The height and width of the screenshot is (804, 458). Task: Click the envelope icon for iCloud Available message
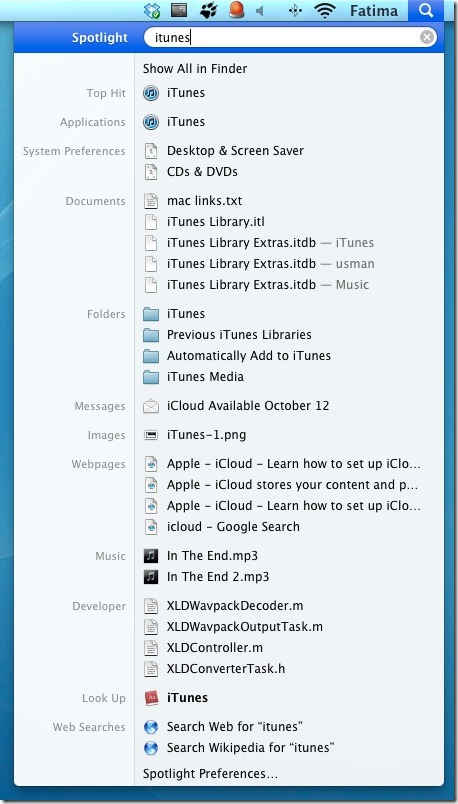pyautogui.click(x=151, y=406)
